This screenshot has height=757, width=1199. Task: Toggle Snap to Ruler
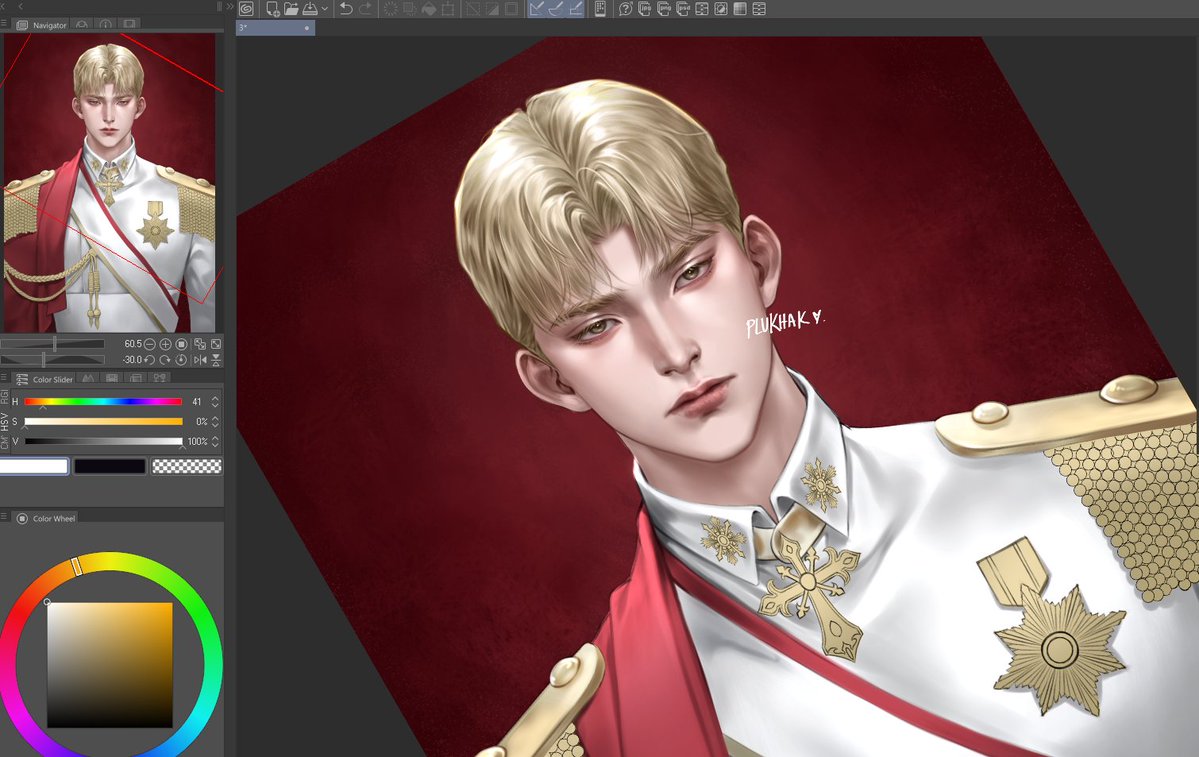538,9
